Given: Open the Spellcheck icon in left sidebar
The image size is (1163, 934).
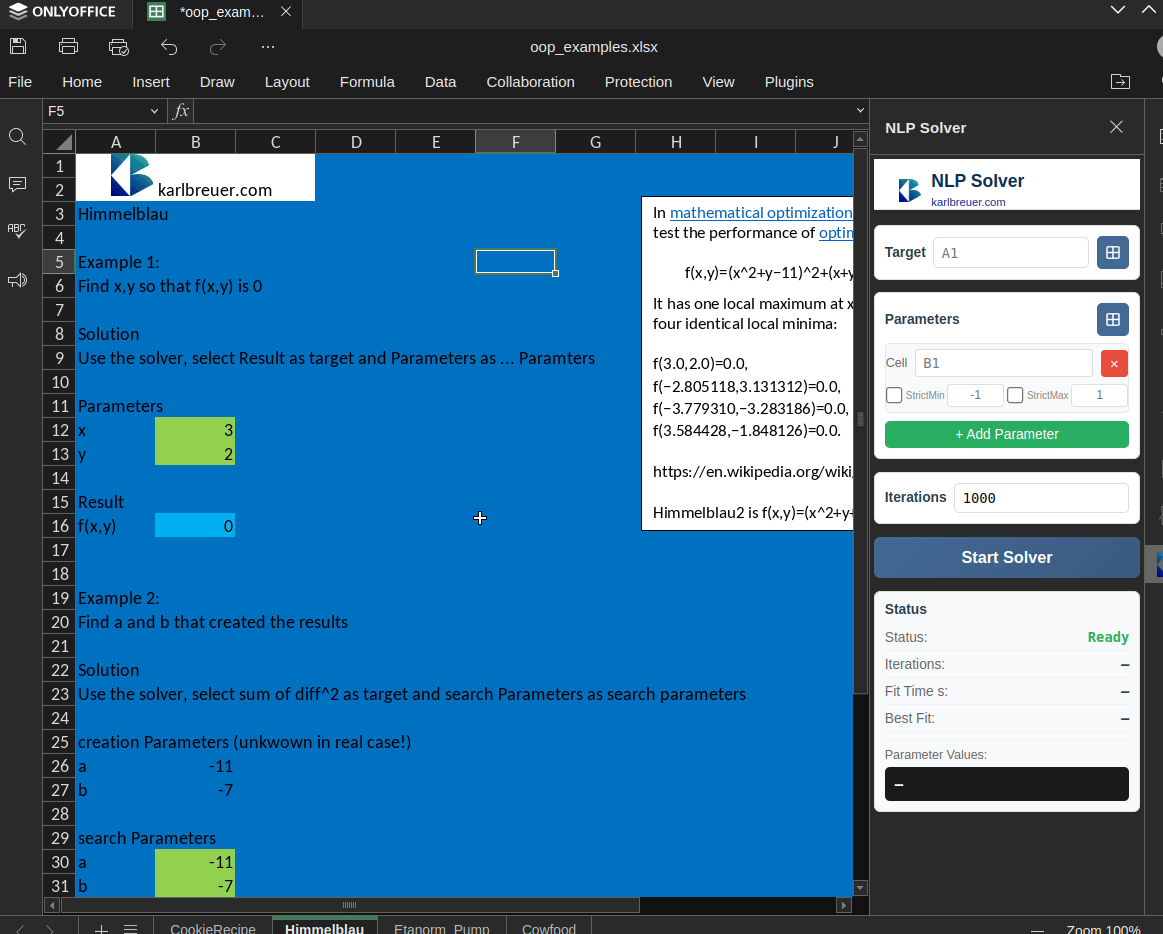Looking at the screenshot, I should click(17, 230).
